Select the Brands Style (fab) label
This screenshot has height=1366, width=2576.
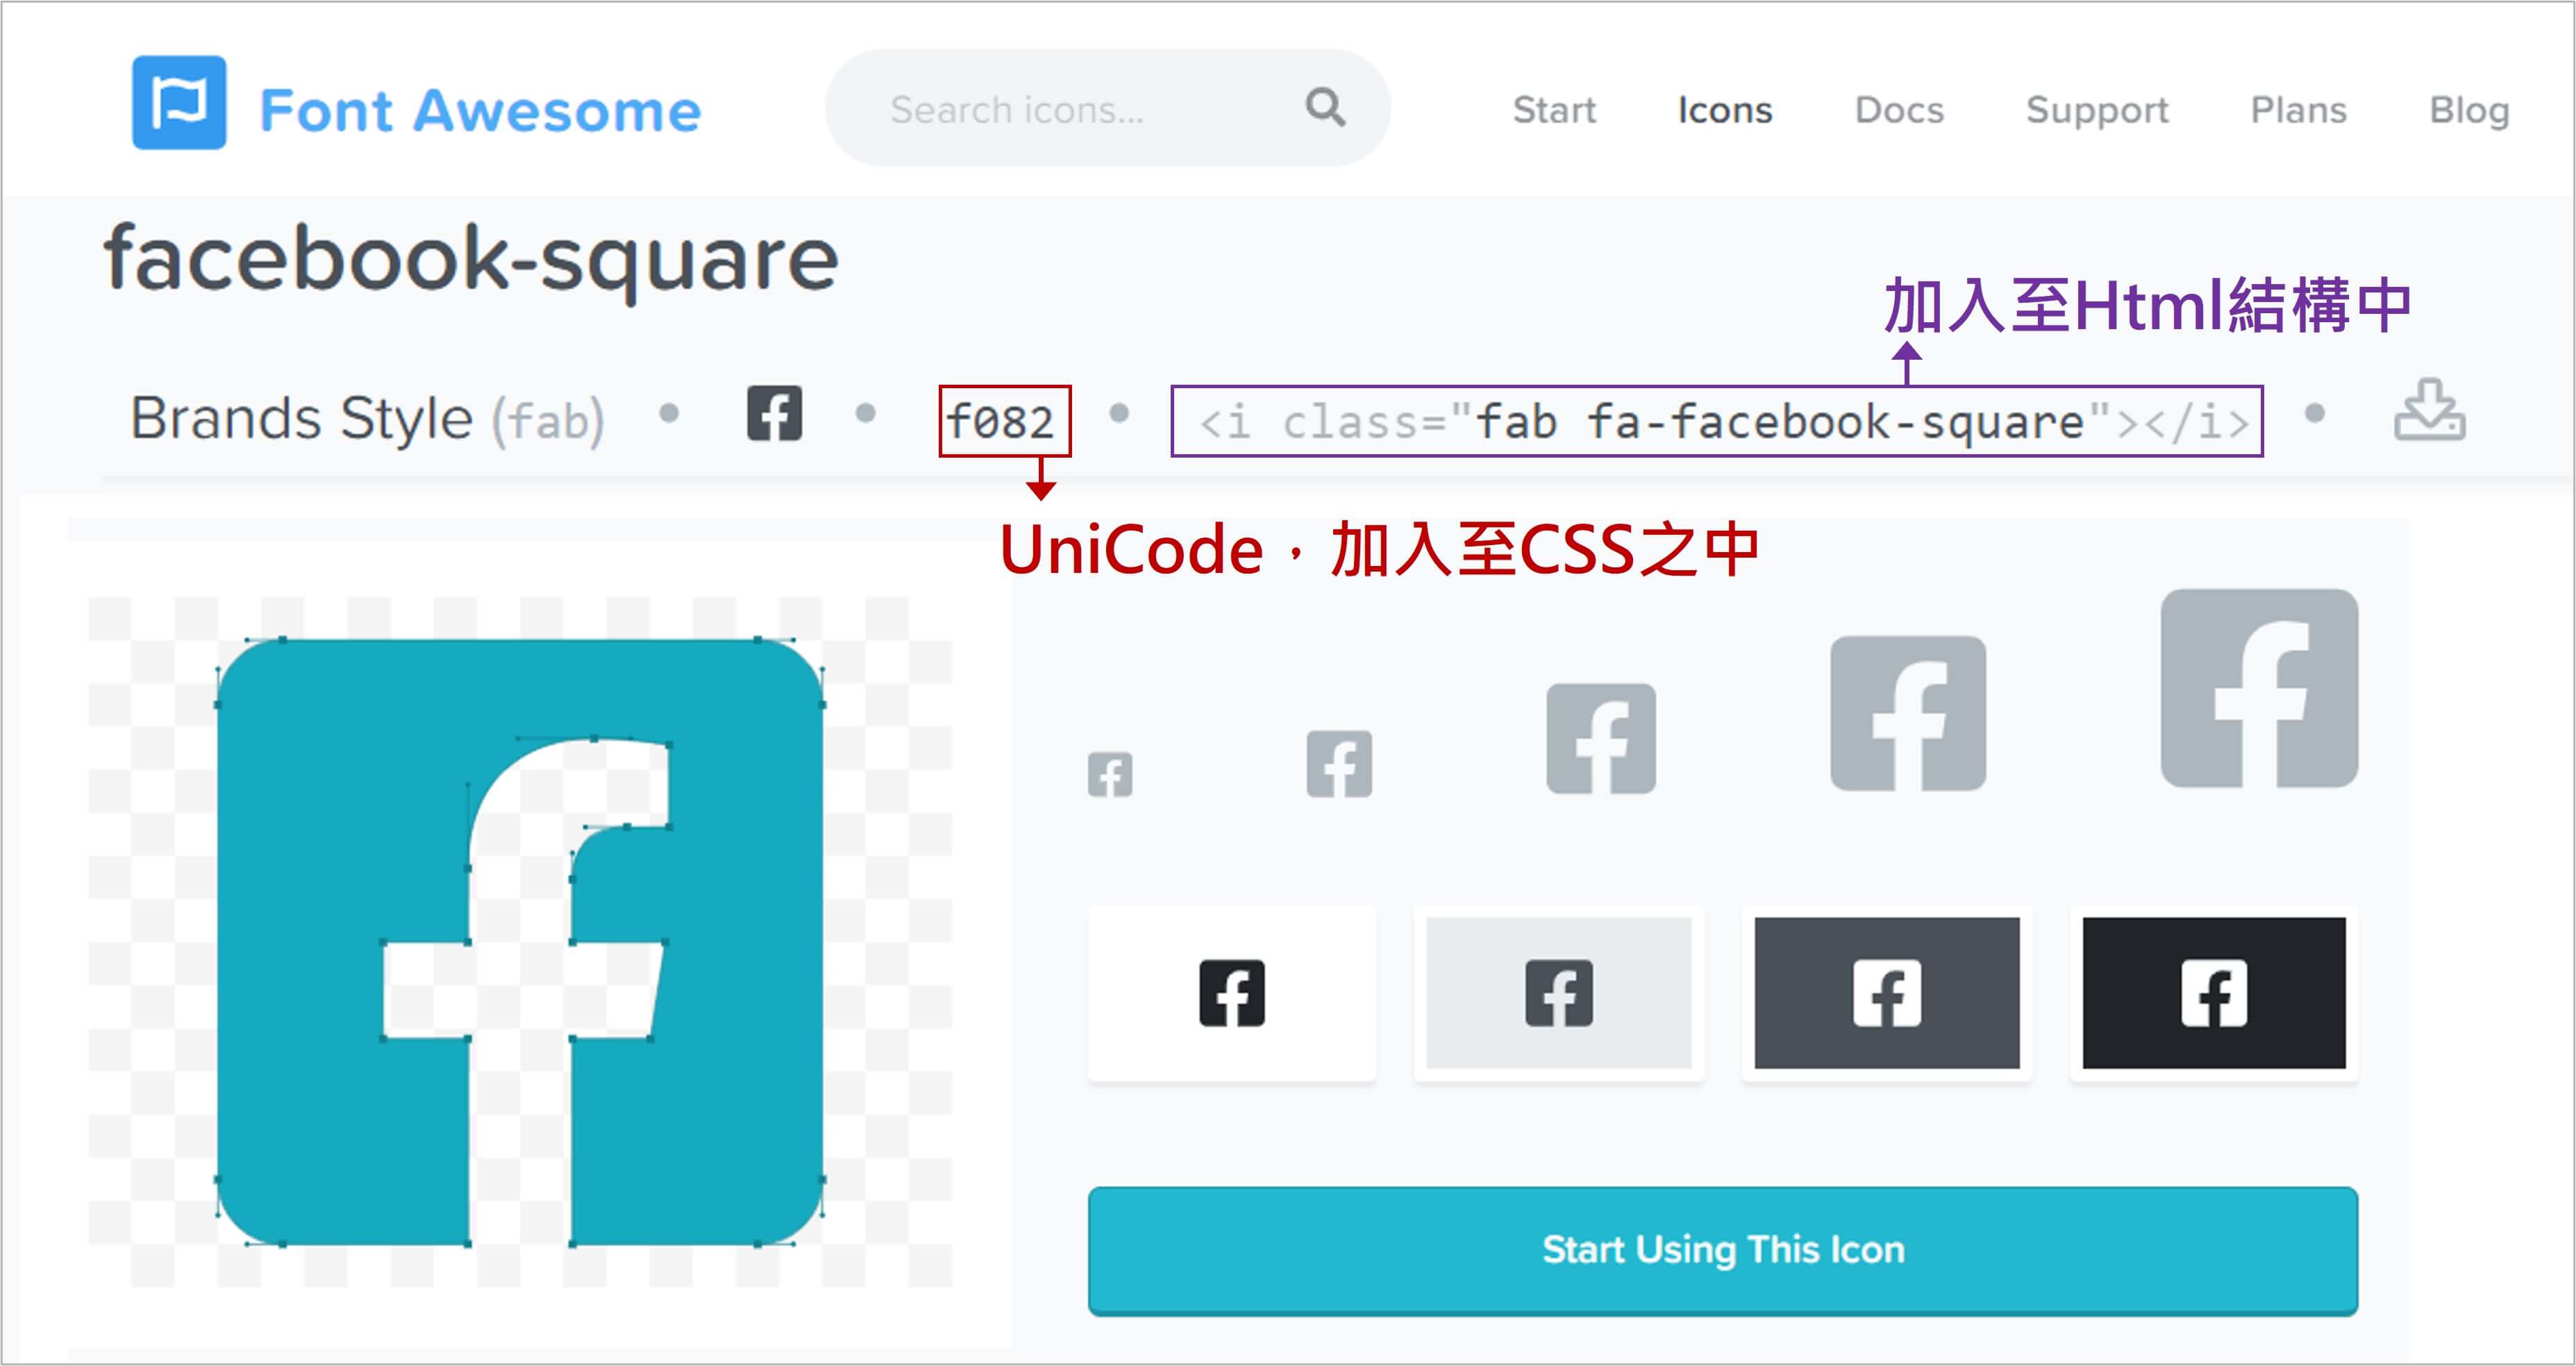(x=367, y=419)
